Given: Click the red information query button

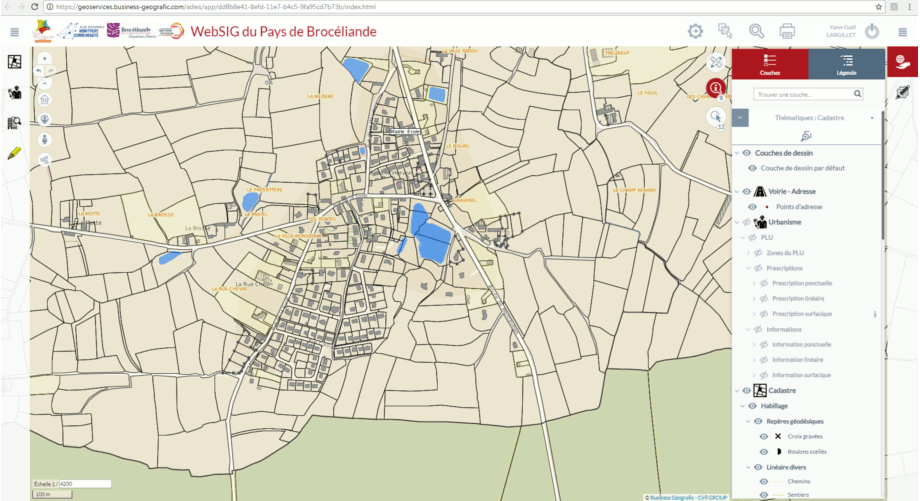Looking at the screenshot, I should coord(715,88).
